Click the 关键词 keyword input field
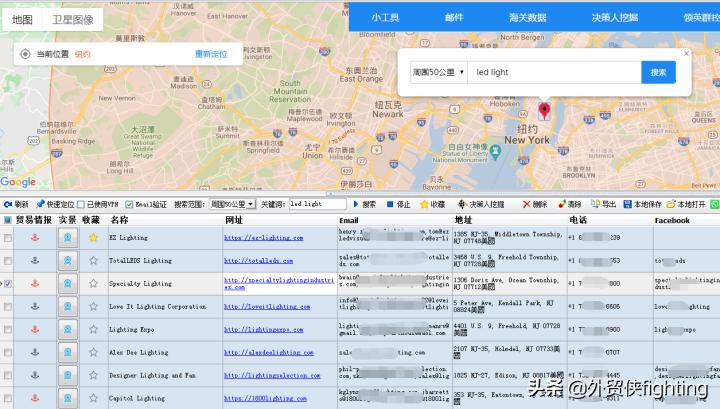720x409 pixels. tap(317, 204)
